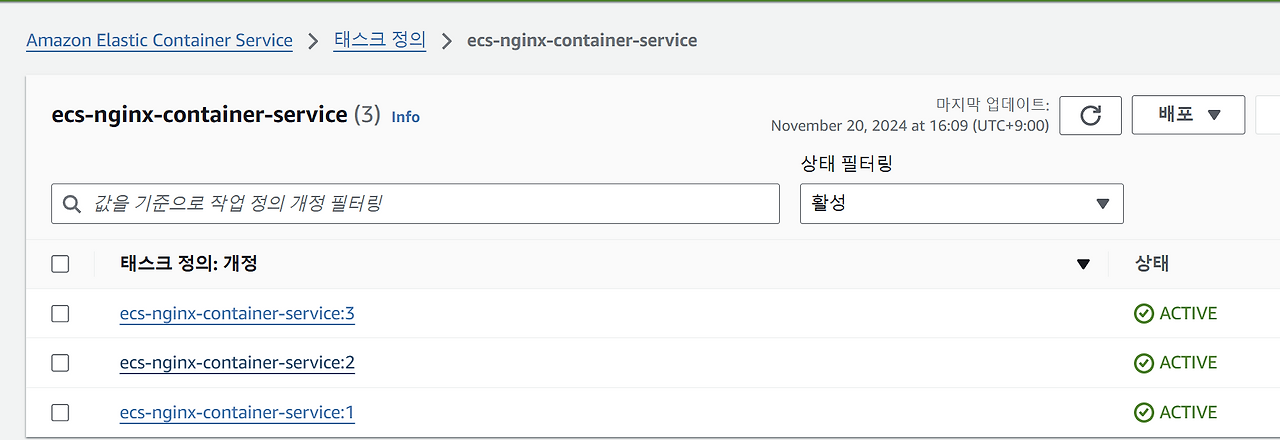The height and width of the screenshot is (440, 1280).
Task: Sort by the task definition revision arrow
Action: [x=1082, y=264]
